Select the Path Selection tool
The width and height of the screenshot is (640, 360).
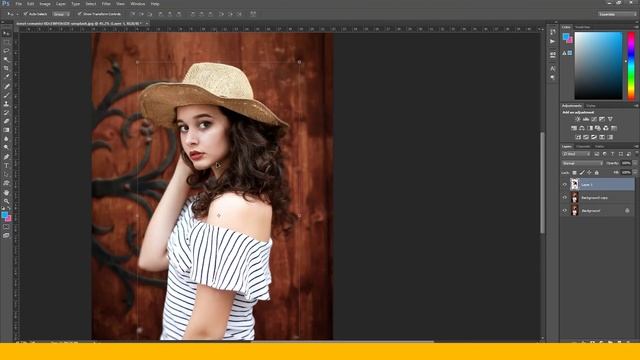point(6,175)
